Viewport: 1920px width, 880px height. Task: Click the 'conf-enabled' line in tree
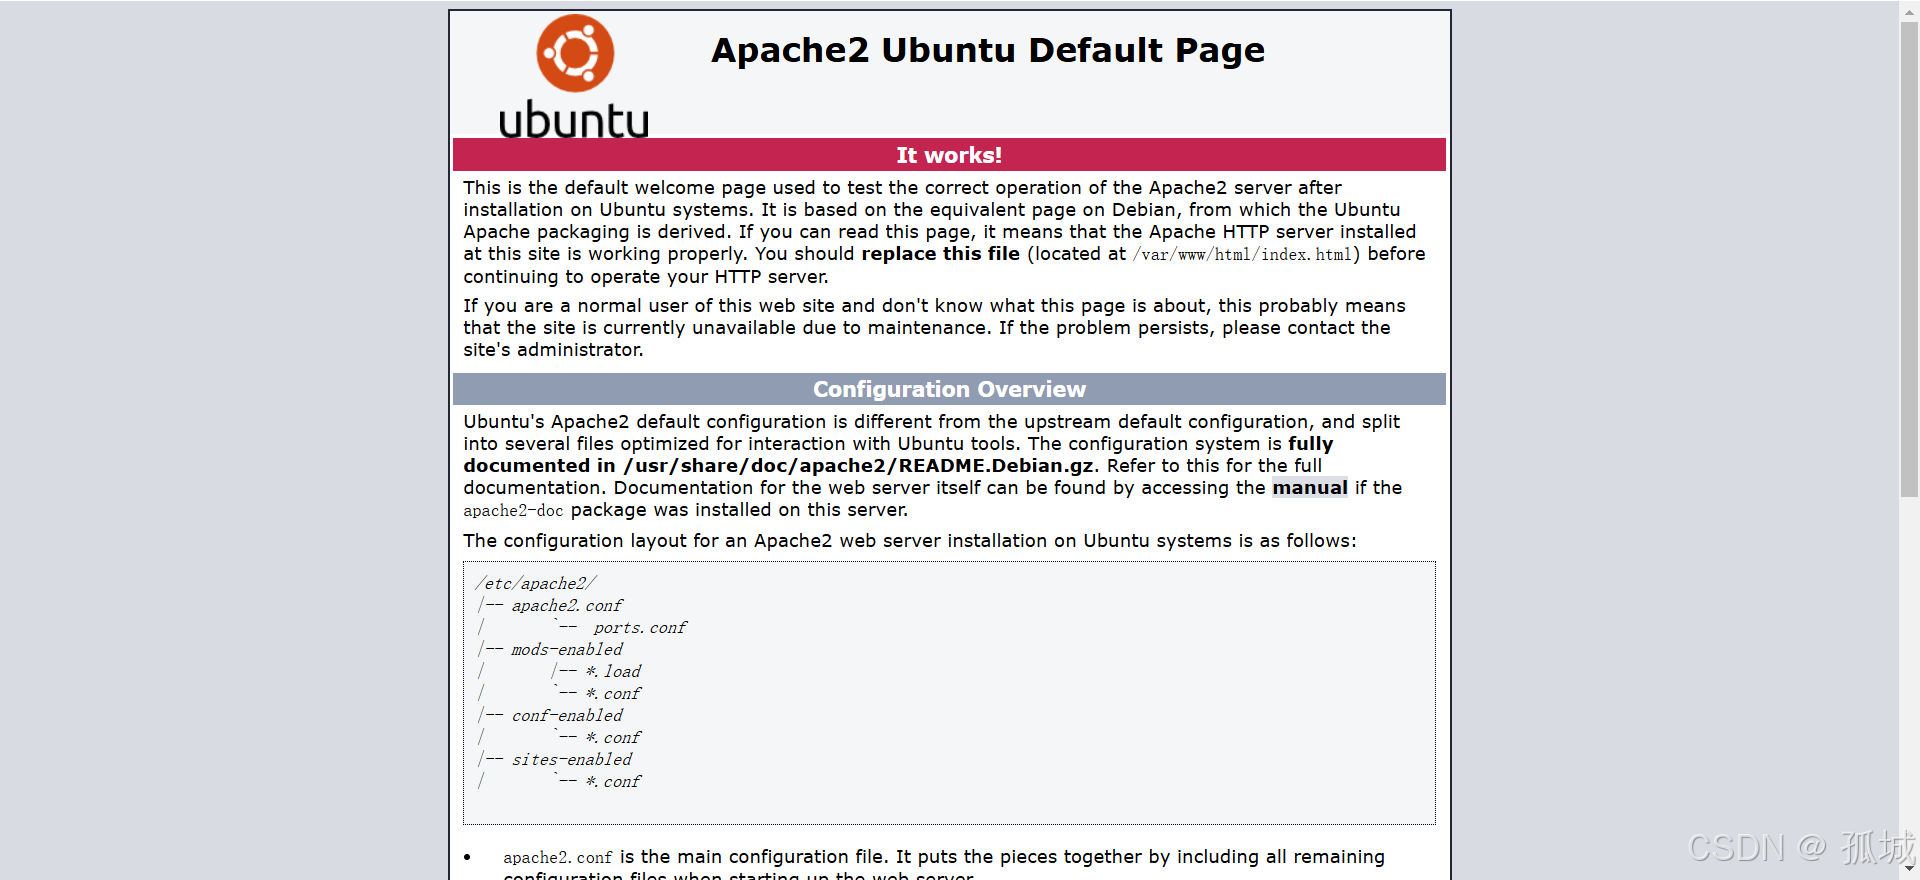[566, 716]
